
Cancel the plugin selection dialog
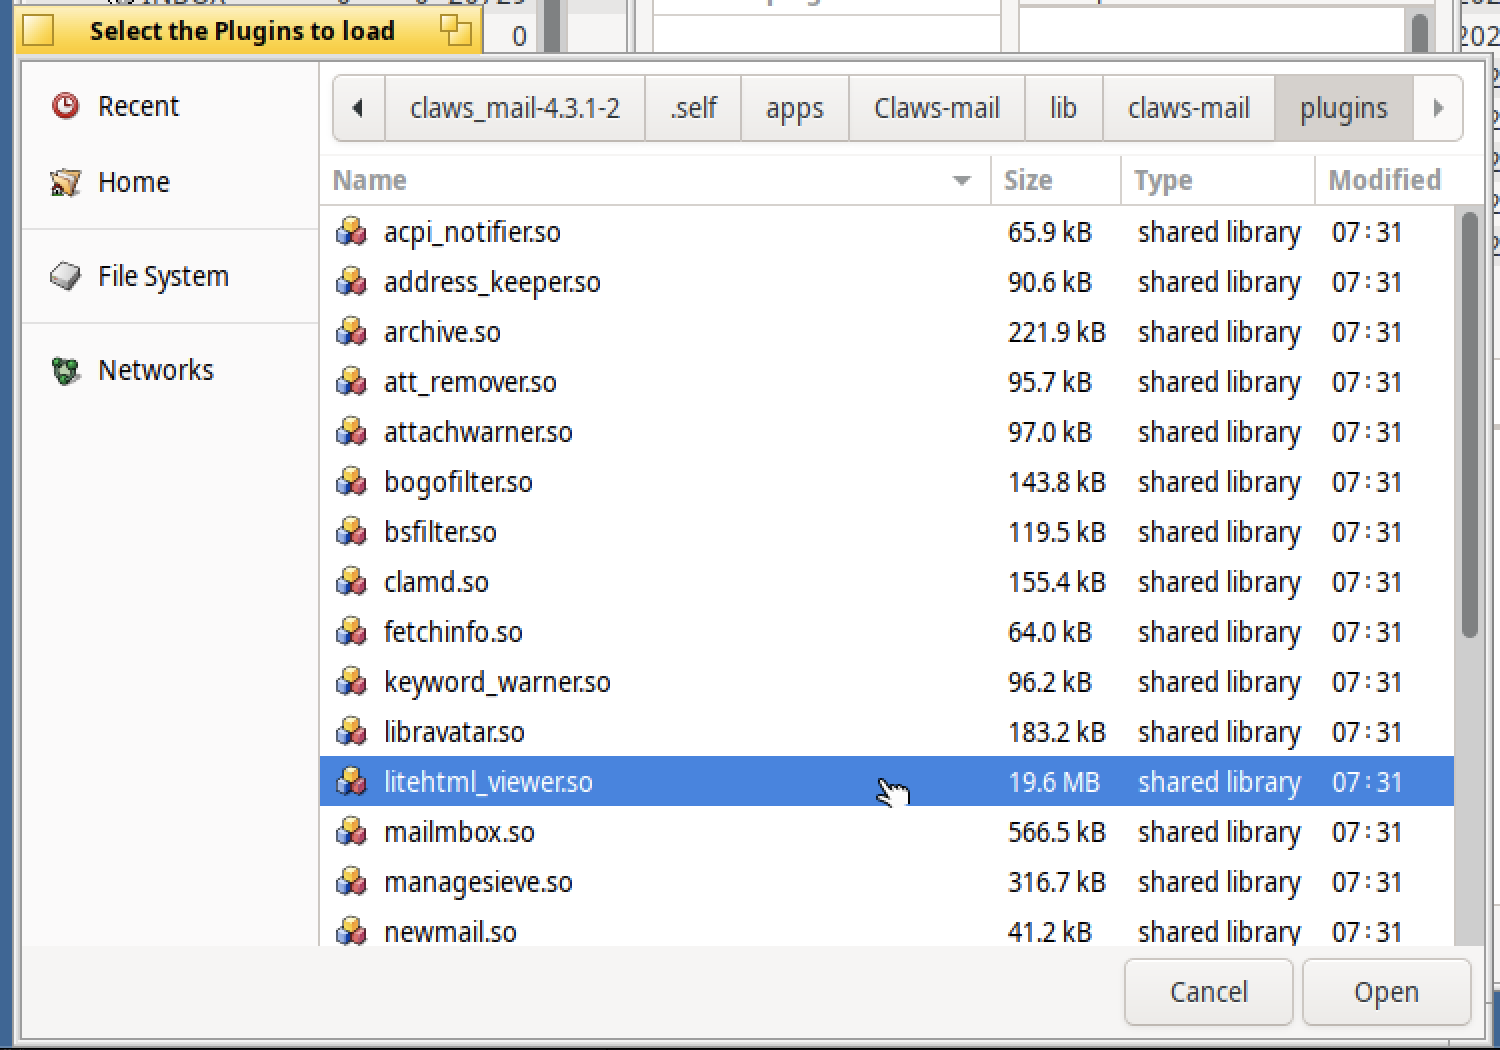[x=1209, y=992]
